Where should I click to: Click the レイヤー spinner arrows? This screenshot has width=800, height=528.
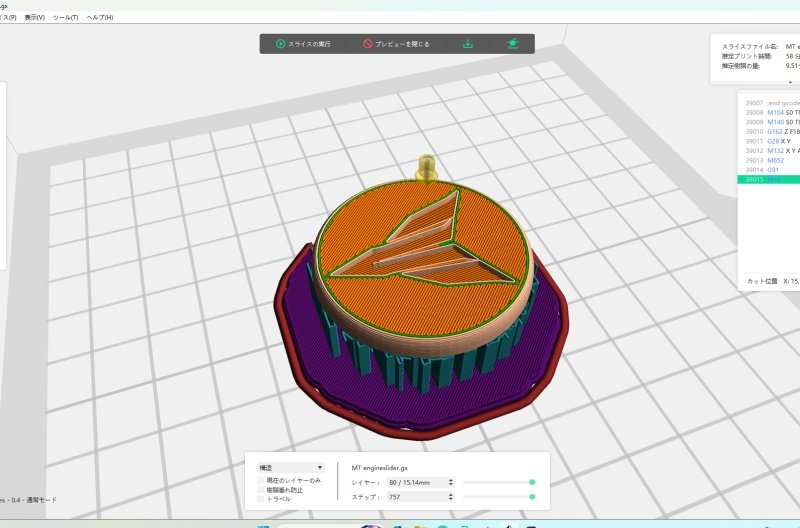pyautogui.click(x=451, y=482)
